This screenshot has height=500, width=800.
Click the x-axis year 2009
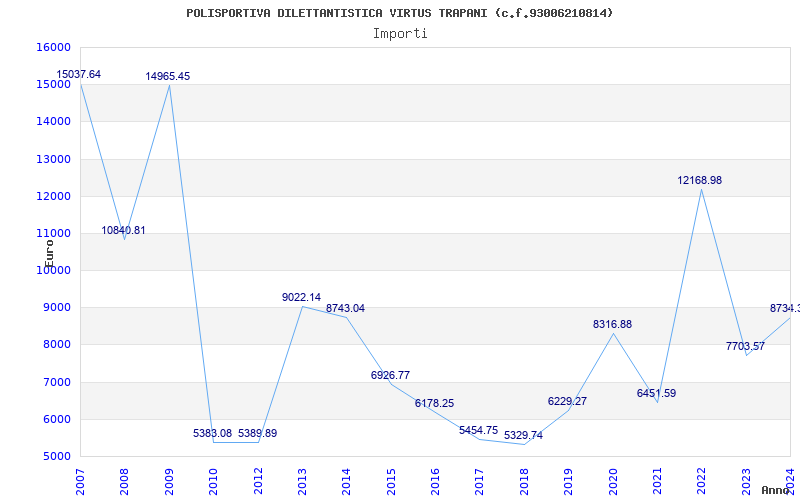(x=169, y=482)
